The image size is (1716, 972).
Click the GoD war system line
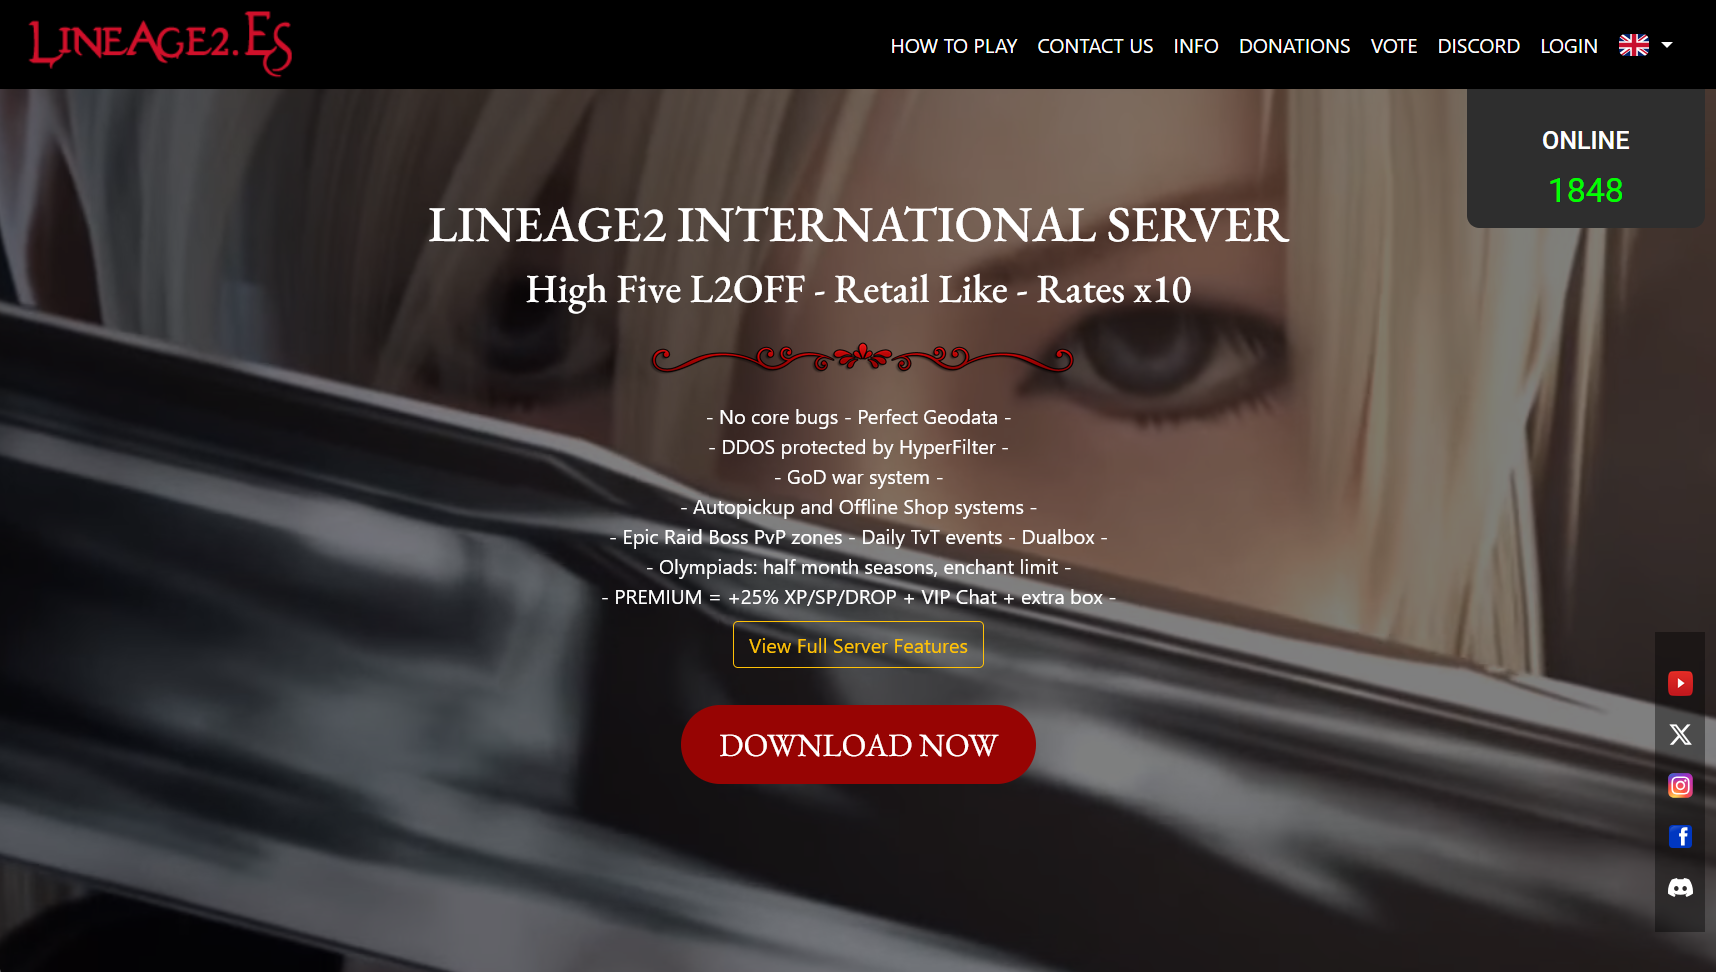click(x=858, y=477)
